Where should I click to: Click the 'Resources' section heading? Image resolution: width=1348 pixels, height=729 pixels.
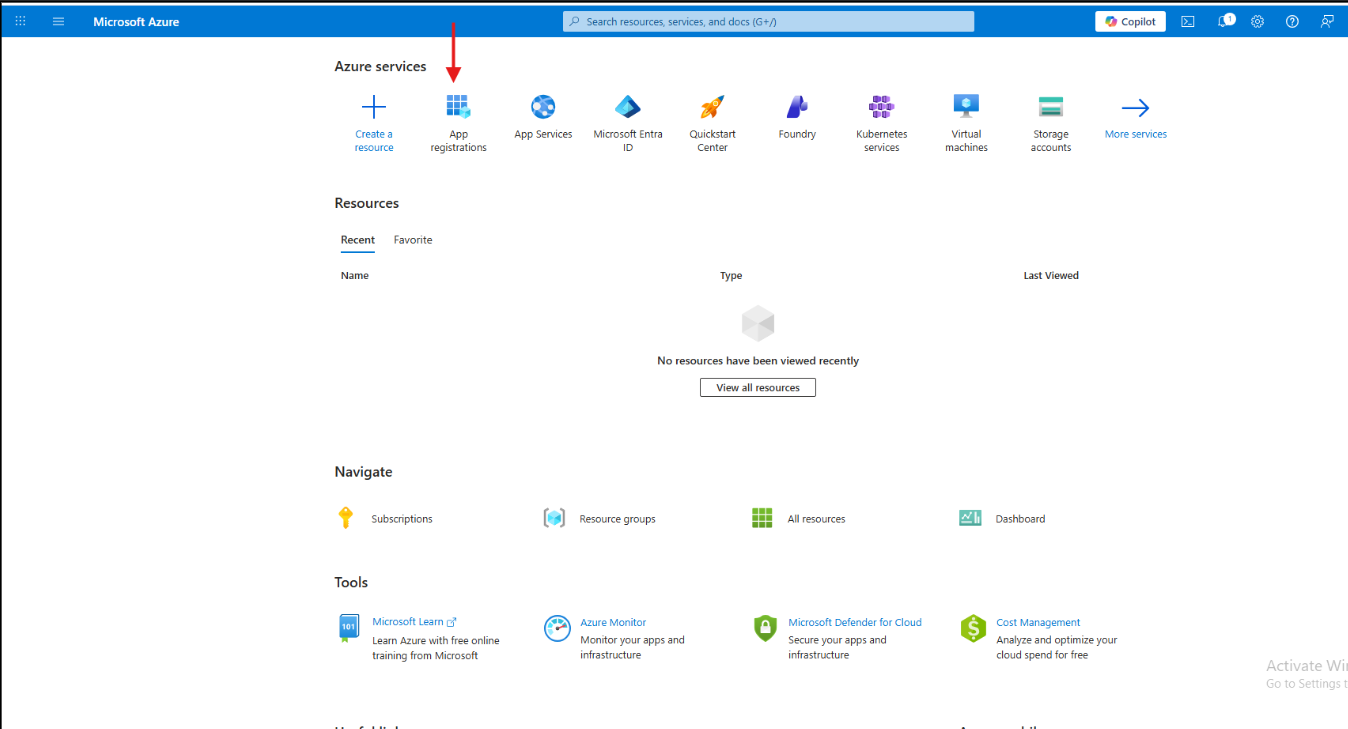click(x=367, y=203)
